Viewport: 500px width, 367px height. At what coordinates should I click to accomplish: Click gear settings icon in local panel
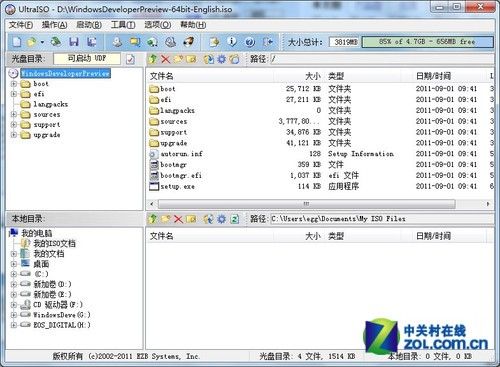pos(221,219)
